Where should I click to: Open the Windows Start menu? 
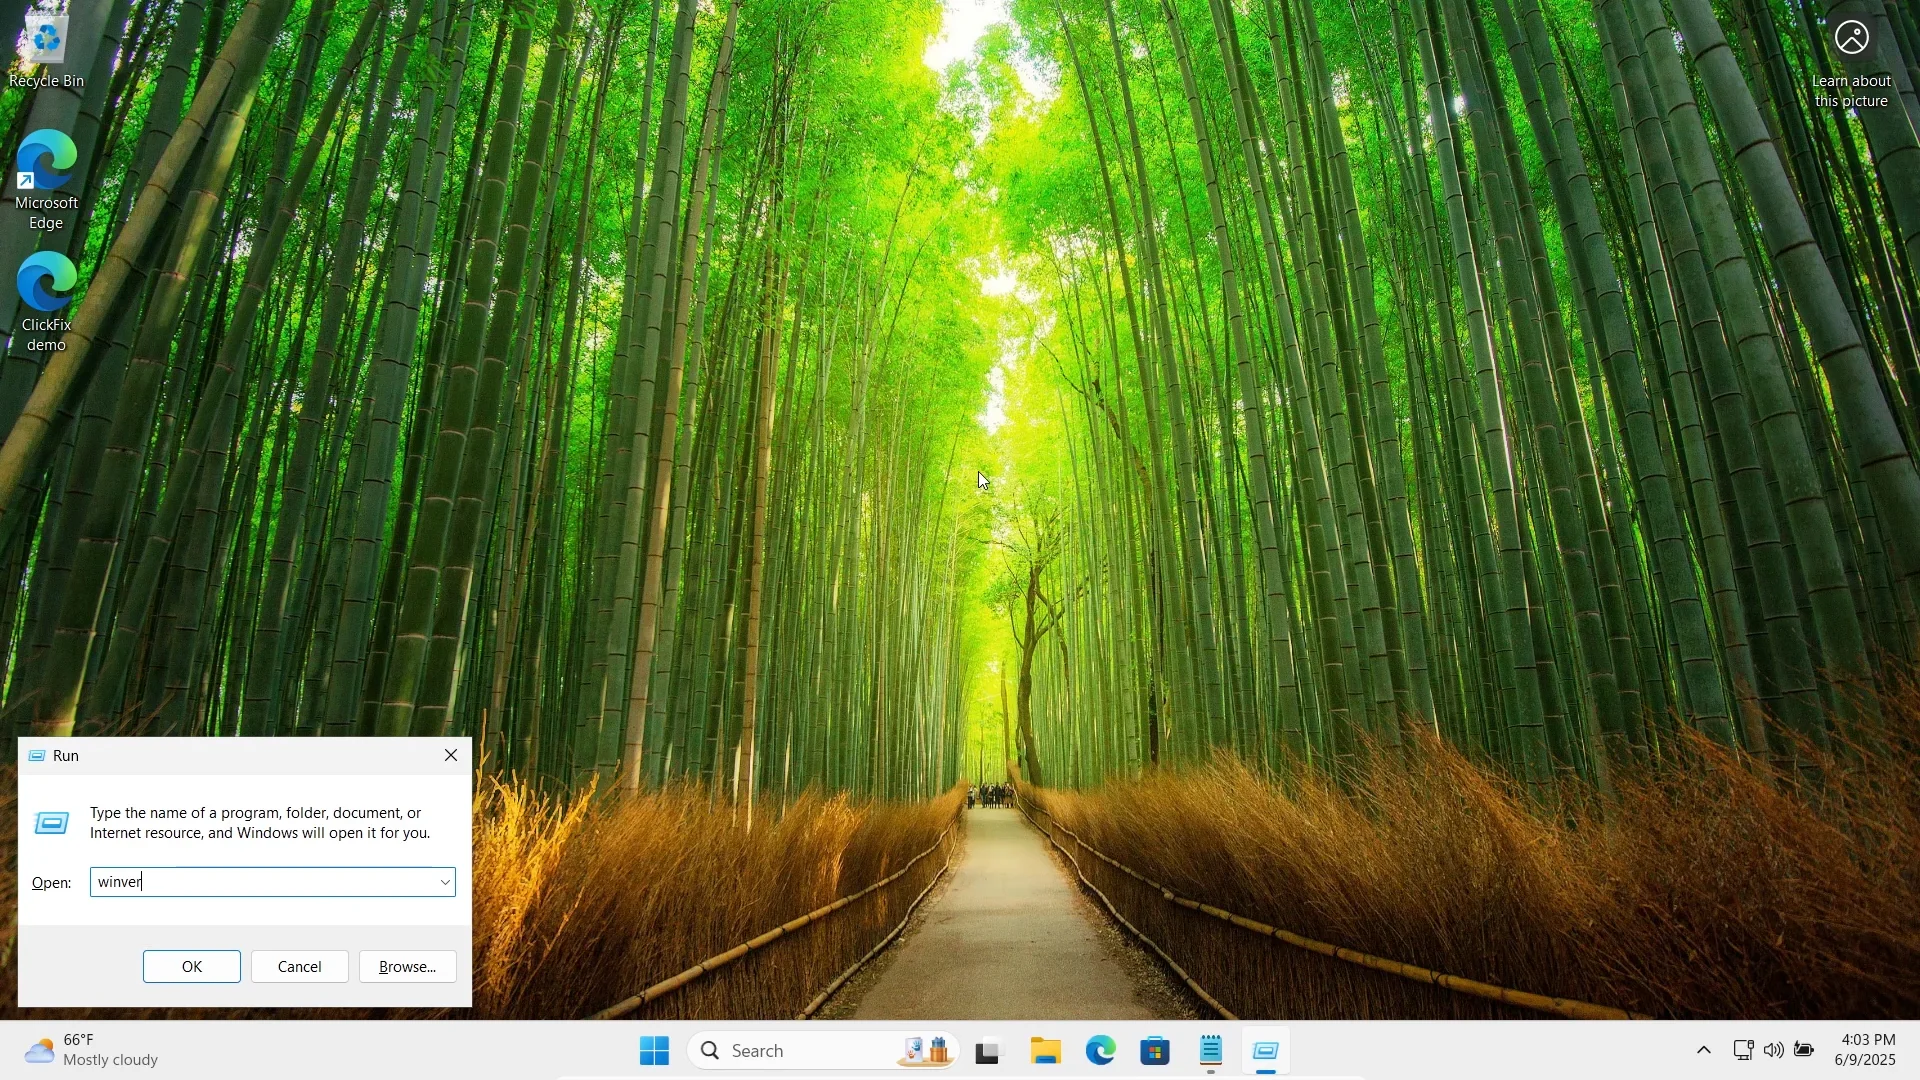[655, 1051]
